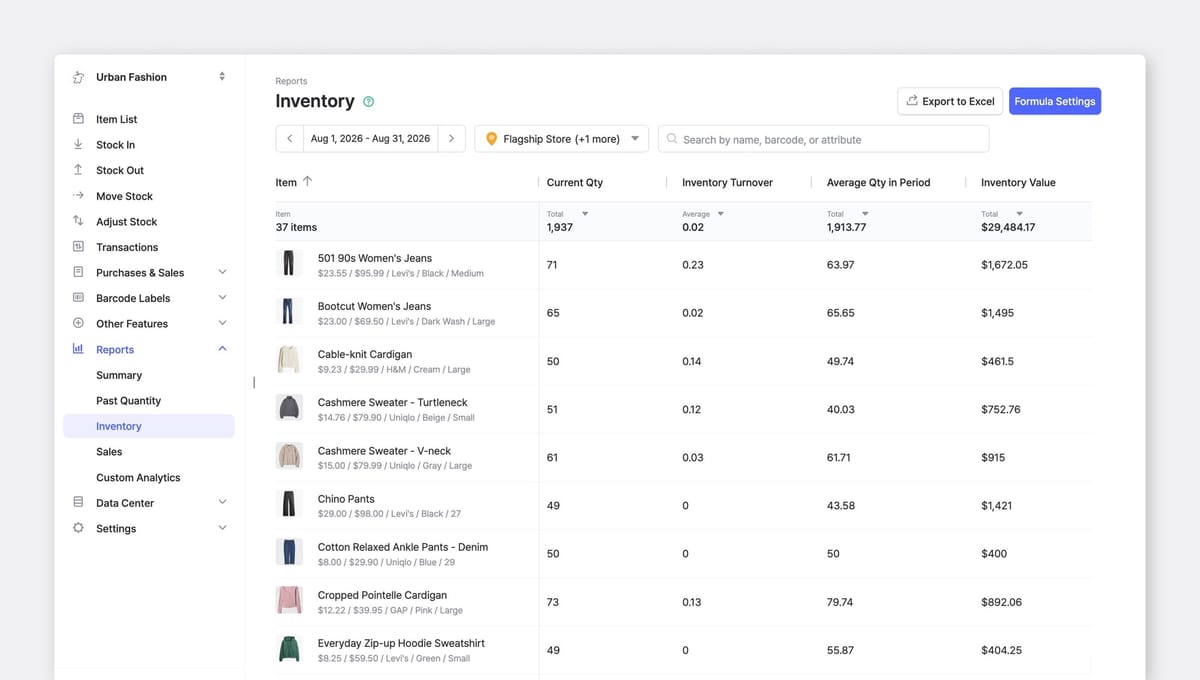Open the Cropped Pointelle Cardigan thumbnail

[x=289, y=601]
